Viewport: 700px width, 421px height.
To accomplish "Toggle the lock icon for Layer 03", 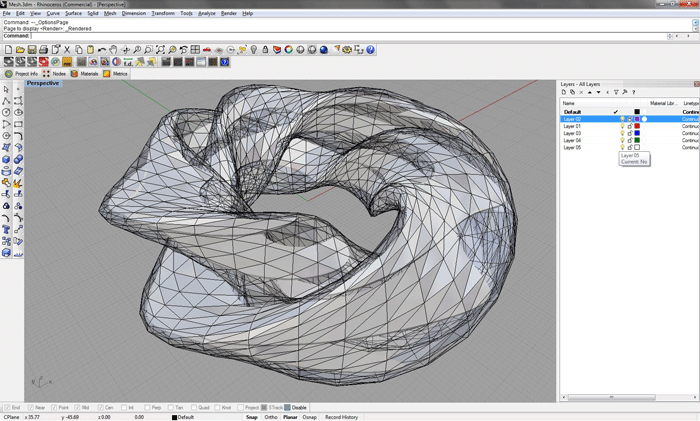I will tap(629, 134).
